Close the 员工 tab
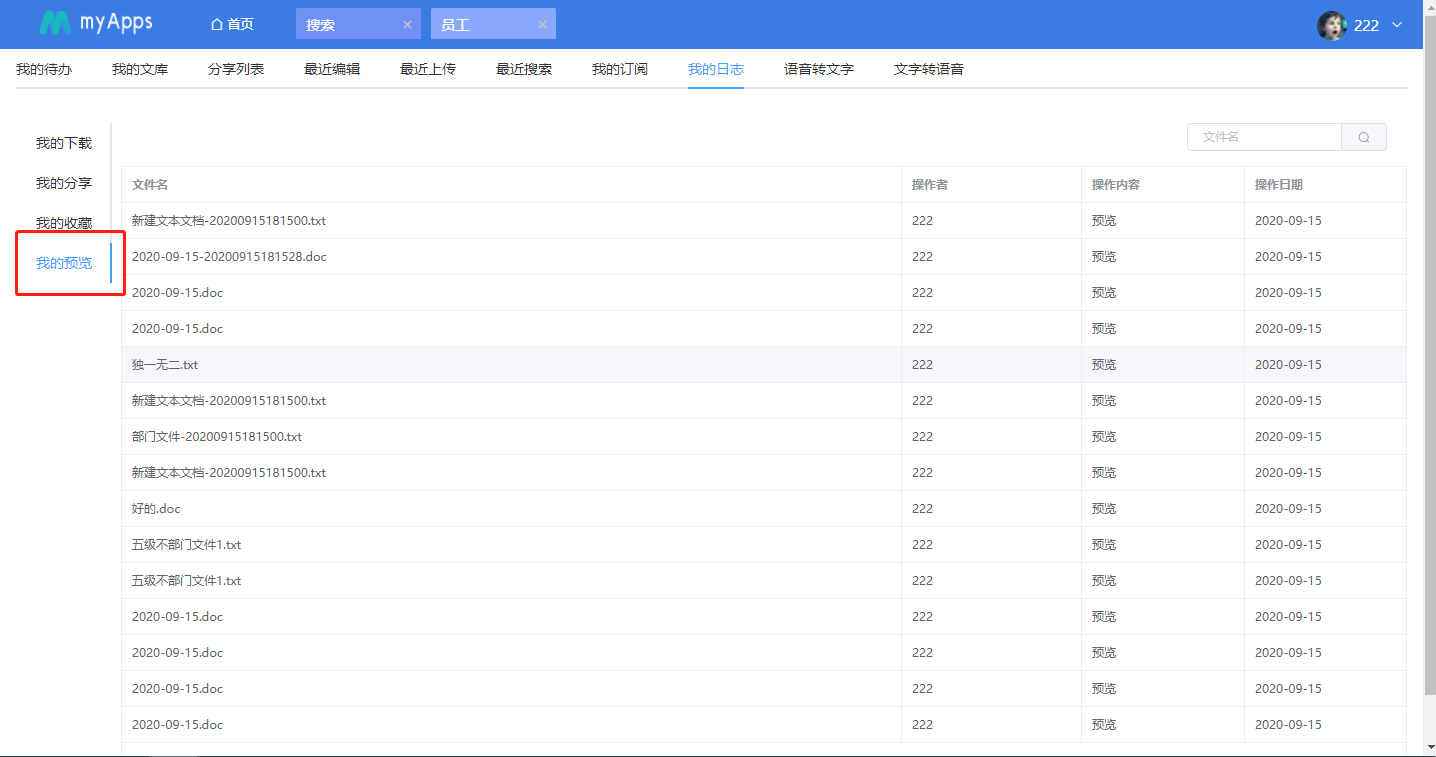The width and height of the screenshot is (1436, 757). (x=542, y=25)
